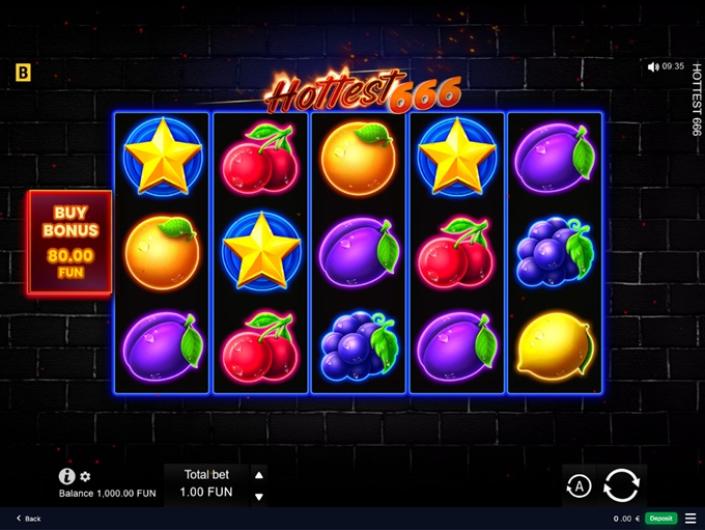Click the star symbol on first reel
This screenshot has height=530, width=705.
[163, 156]
